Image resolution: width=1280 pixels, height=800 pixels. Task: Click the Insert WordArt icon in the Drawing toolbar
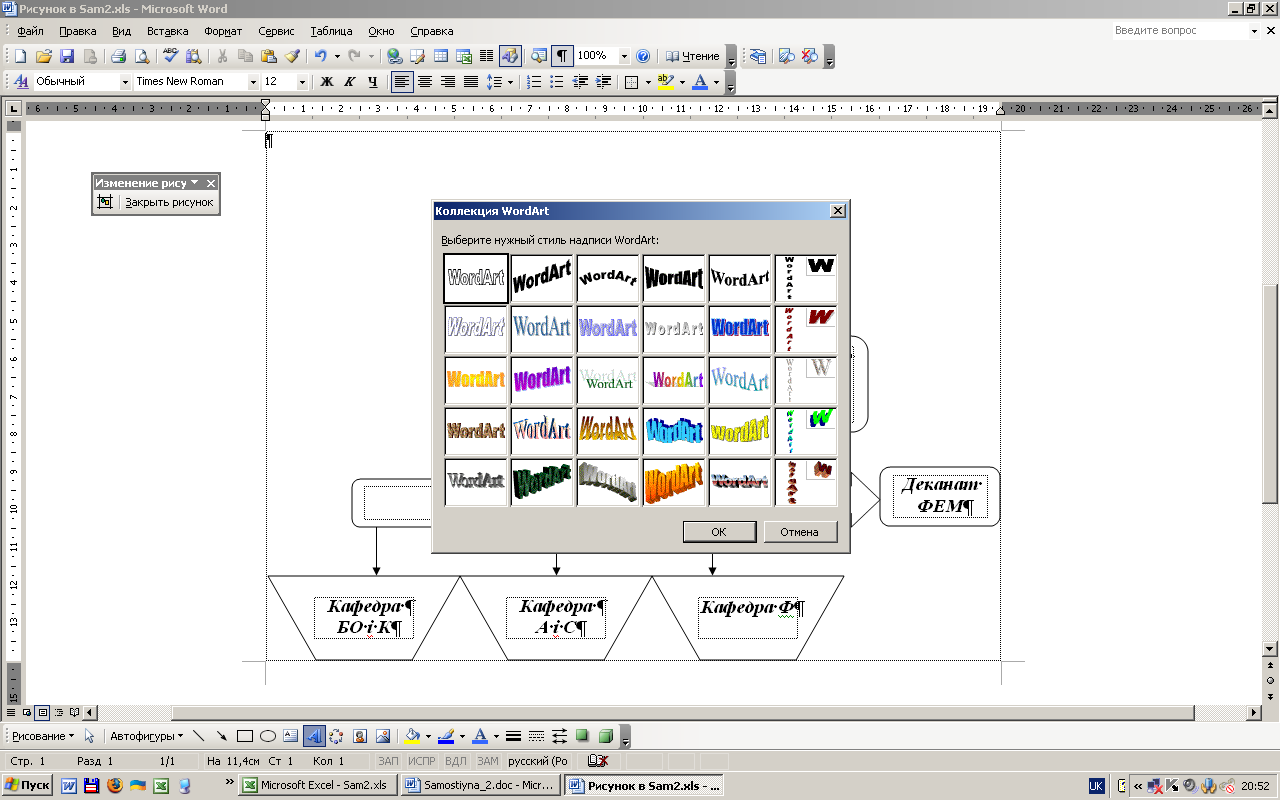[314, 736]
